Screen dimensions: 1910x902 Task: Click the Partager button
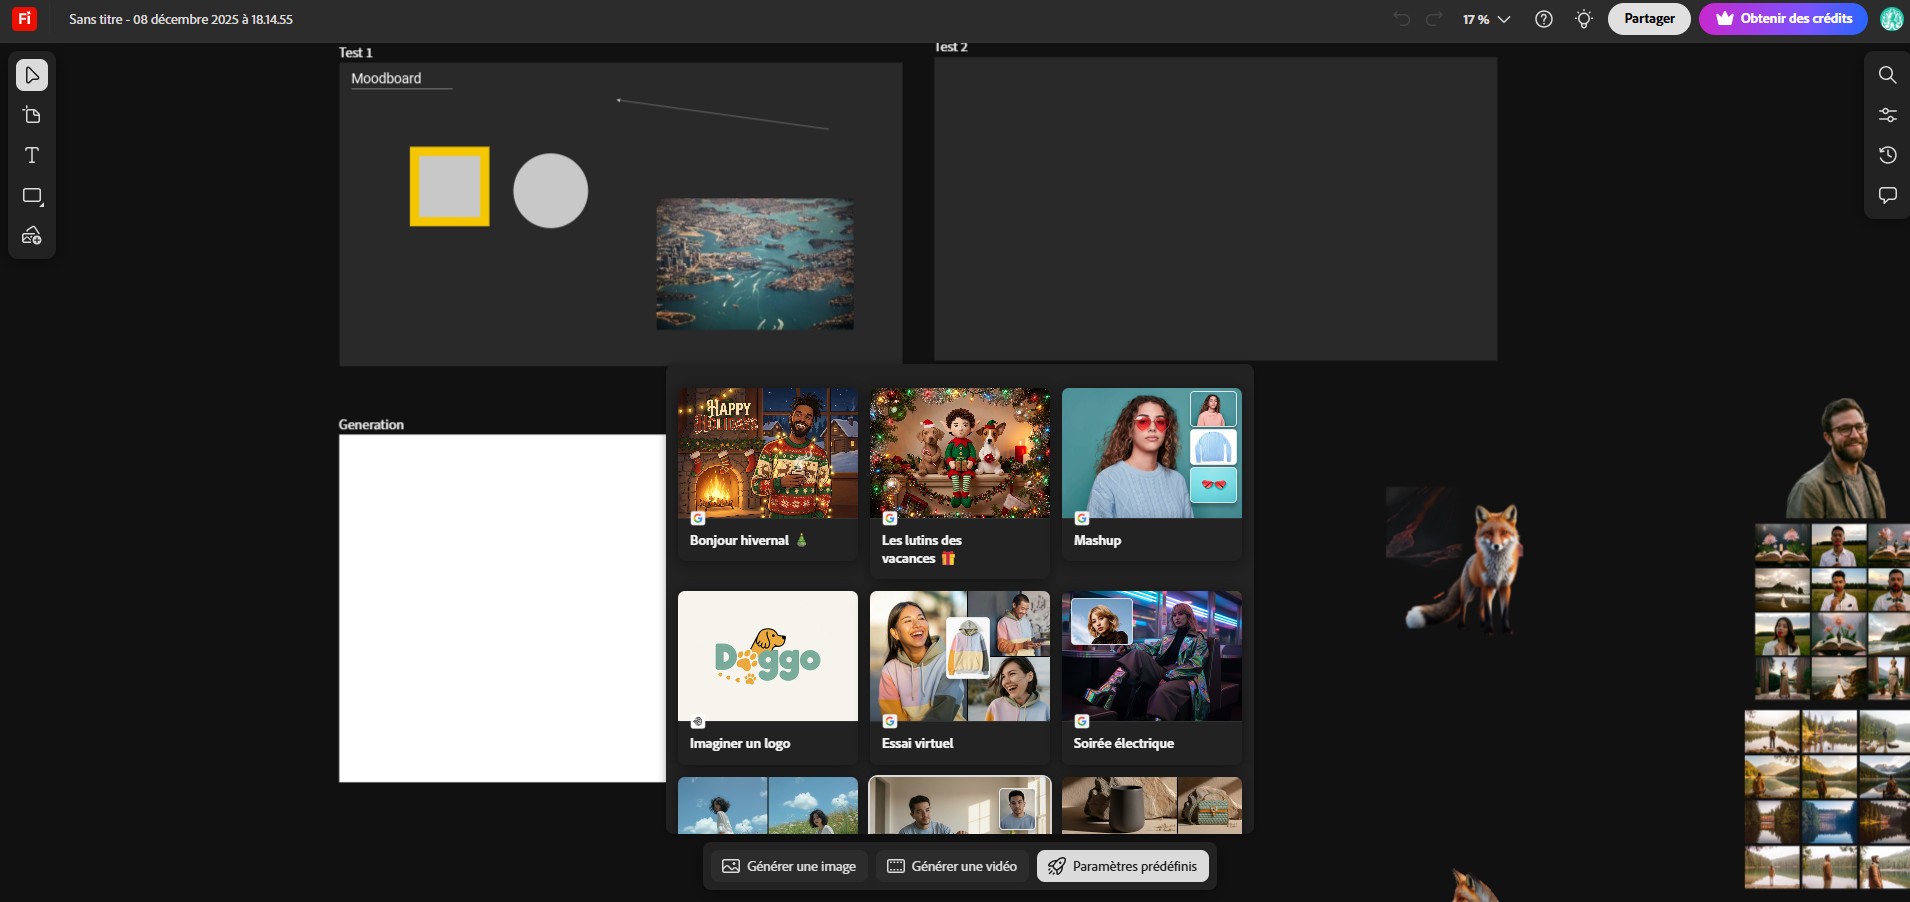[1648, 19]
